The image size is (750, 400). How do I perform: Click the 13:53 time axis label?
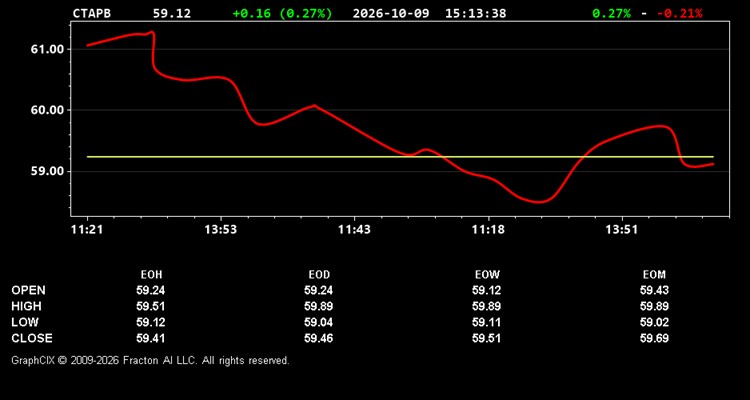221,230
